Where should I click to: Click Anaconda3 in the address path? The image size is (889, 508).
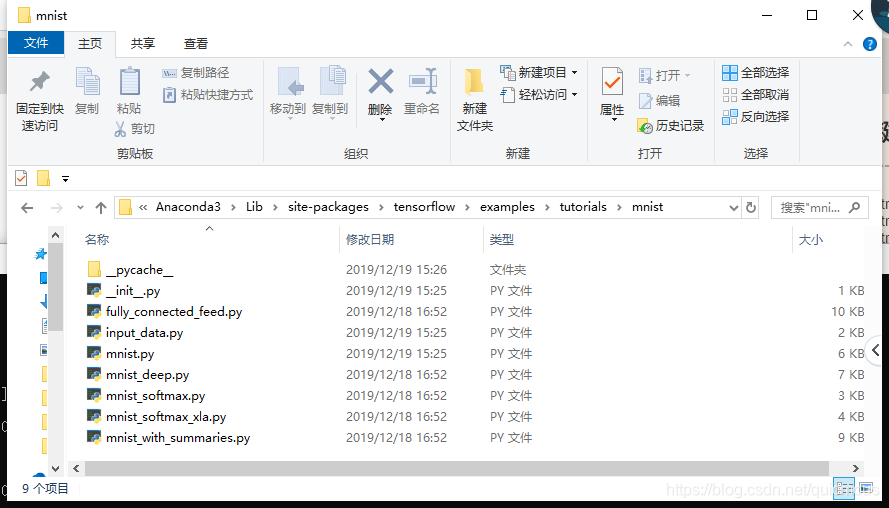[188, 207]
